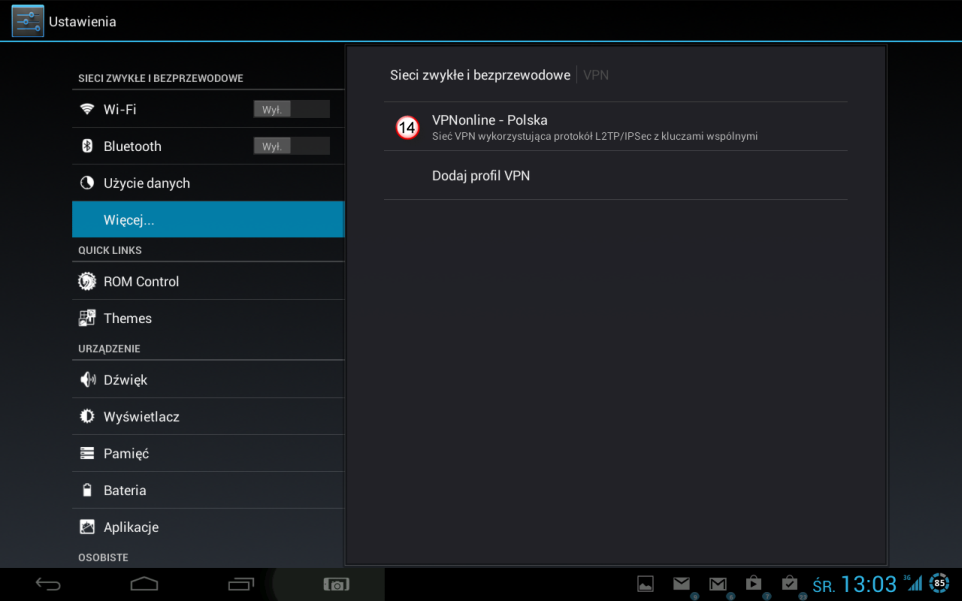Image resolution: width=962 pixels, height=601 pixels.
Task: Select the Aplikacje label
Action: point(131,527)
